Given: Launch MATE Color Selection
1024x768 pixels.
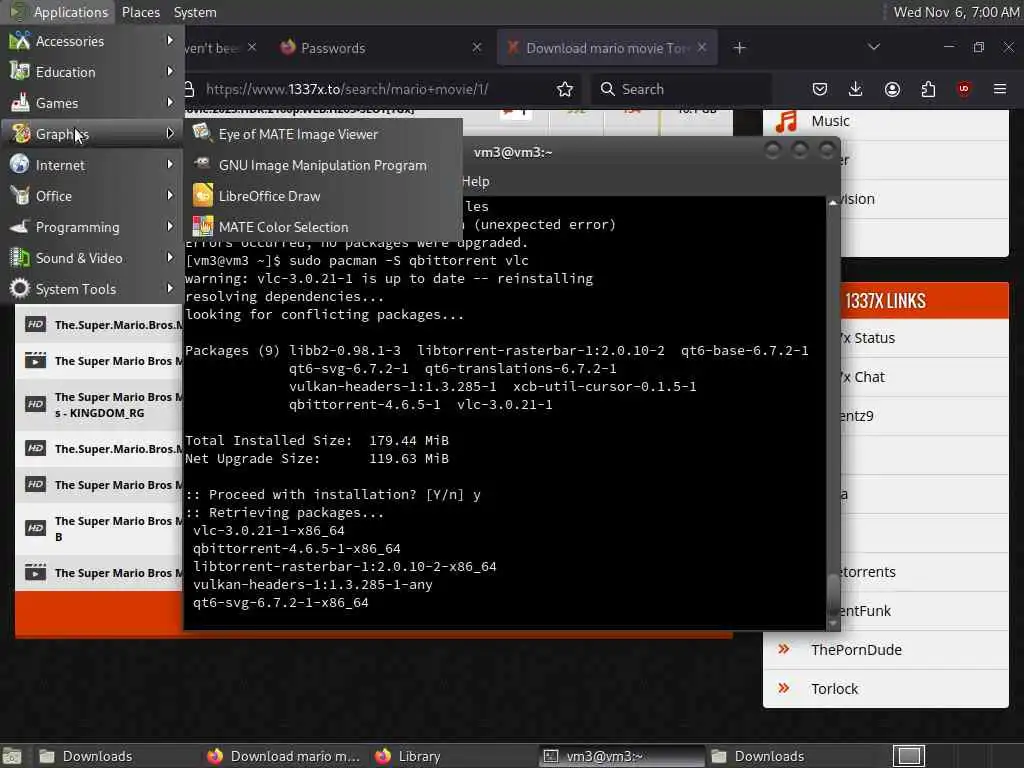Looking at the screenshot, I should click(324, 227).
